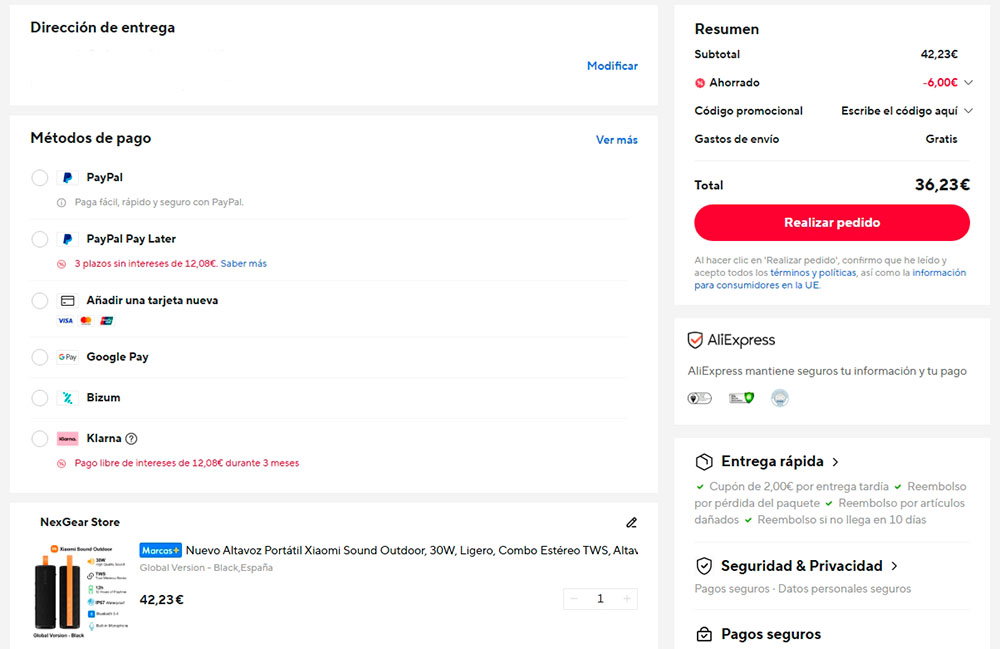Click 'Paga fácil, rápido y seguro con PayPal' text
Image resolution: width=1000 pixels, height=649 pixels.
[159, 203]
